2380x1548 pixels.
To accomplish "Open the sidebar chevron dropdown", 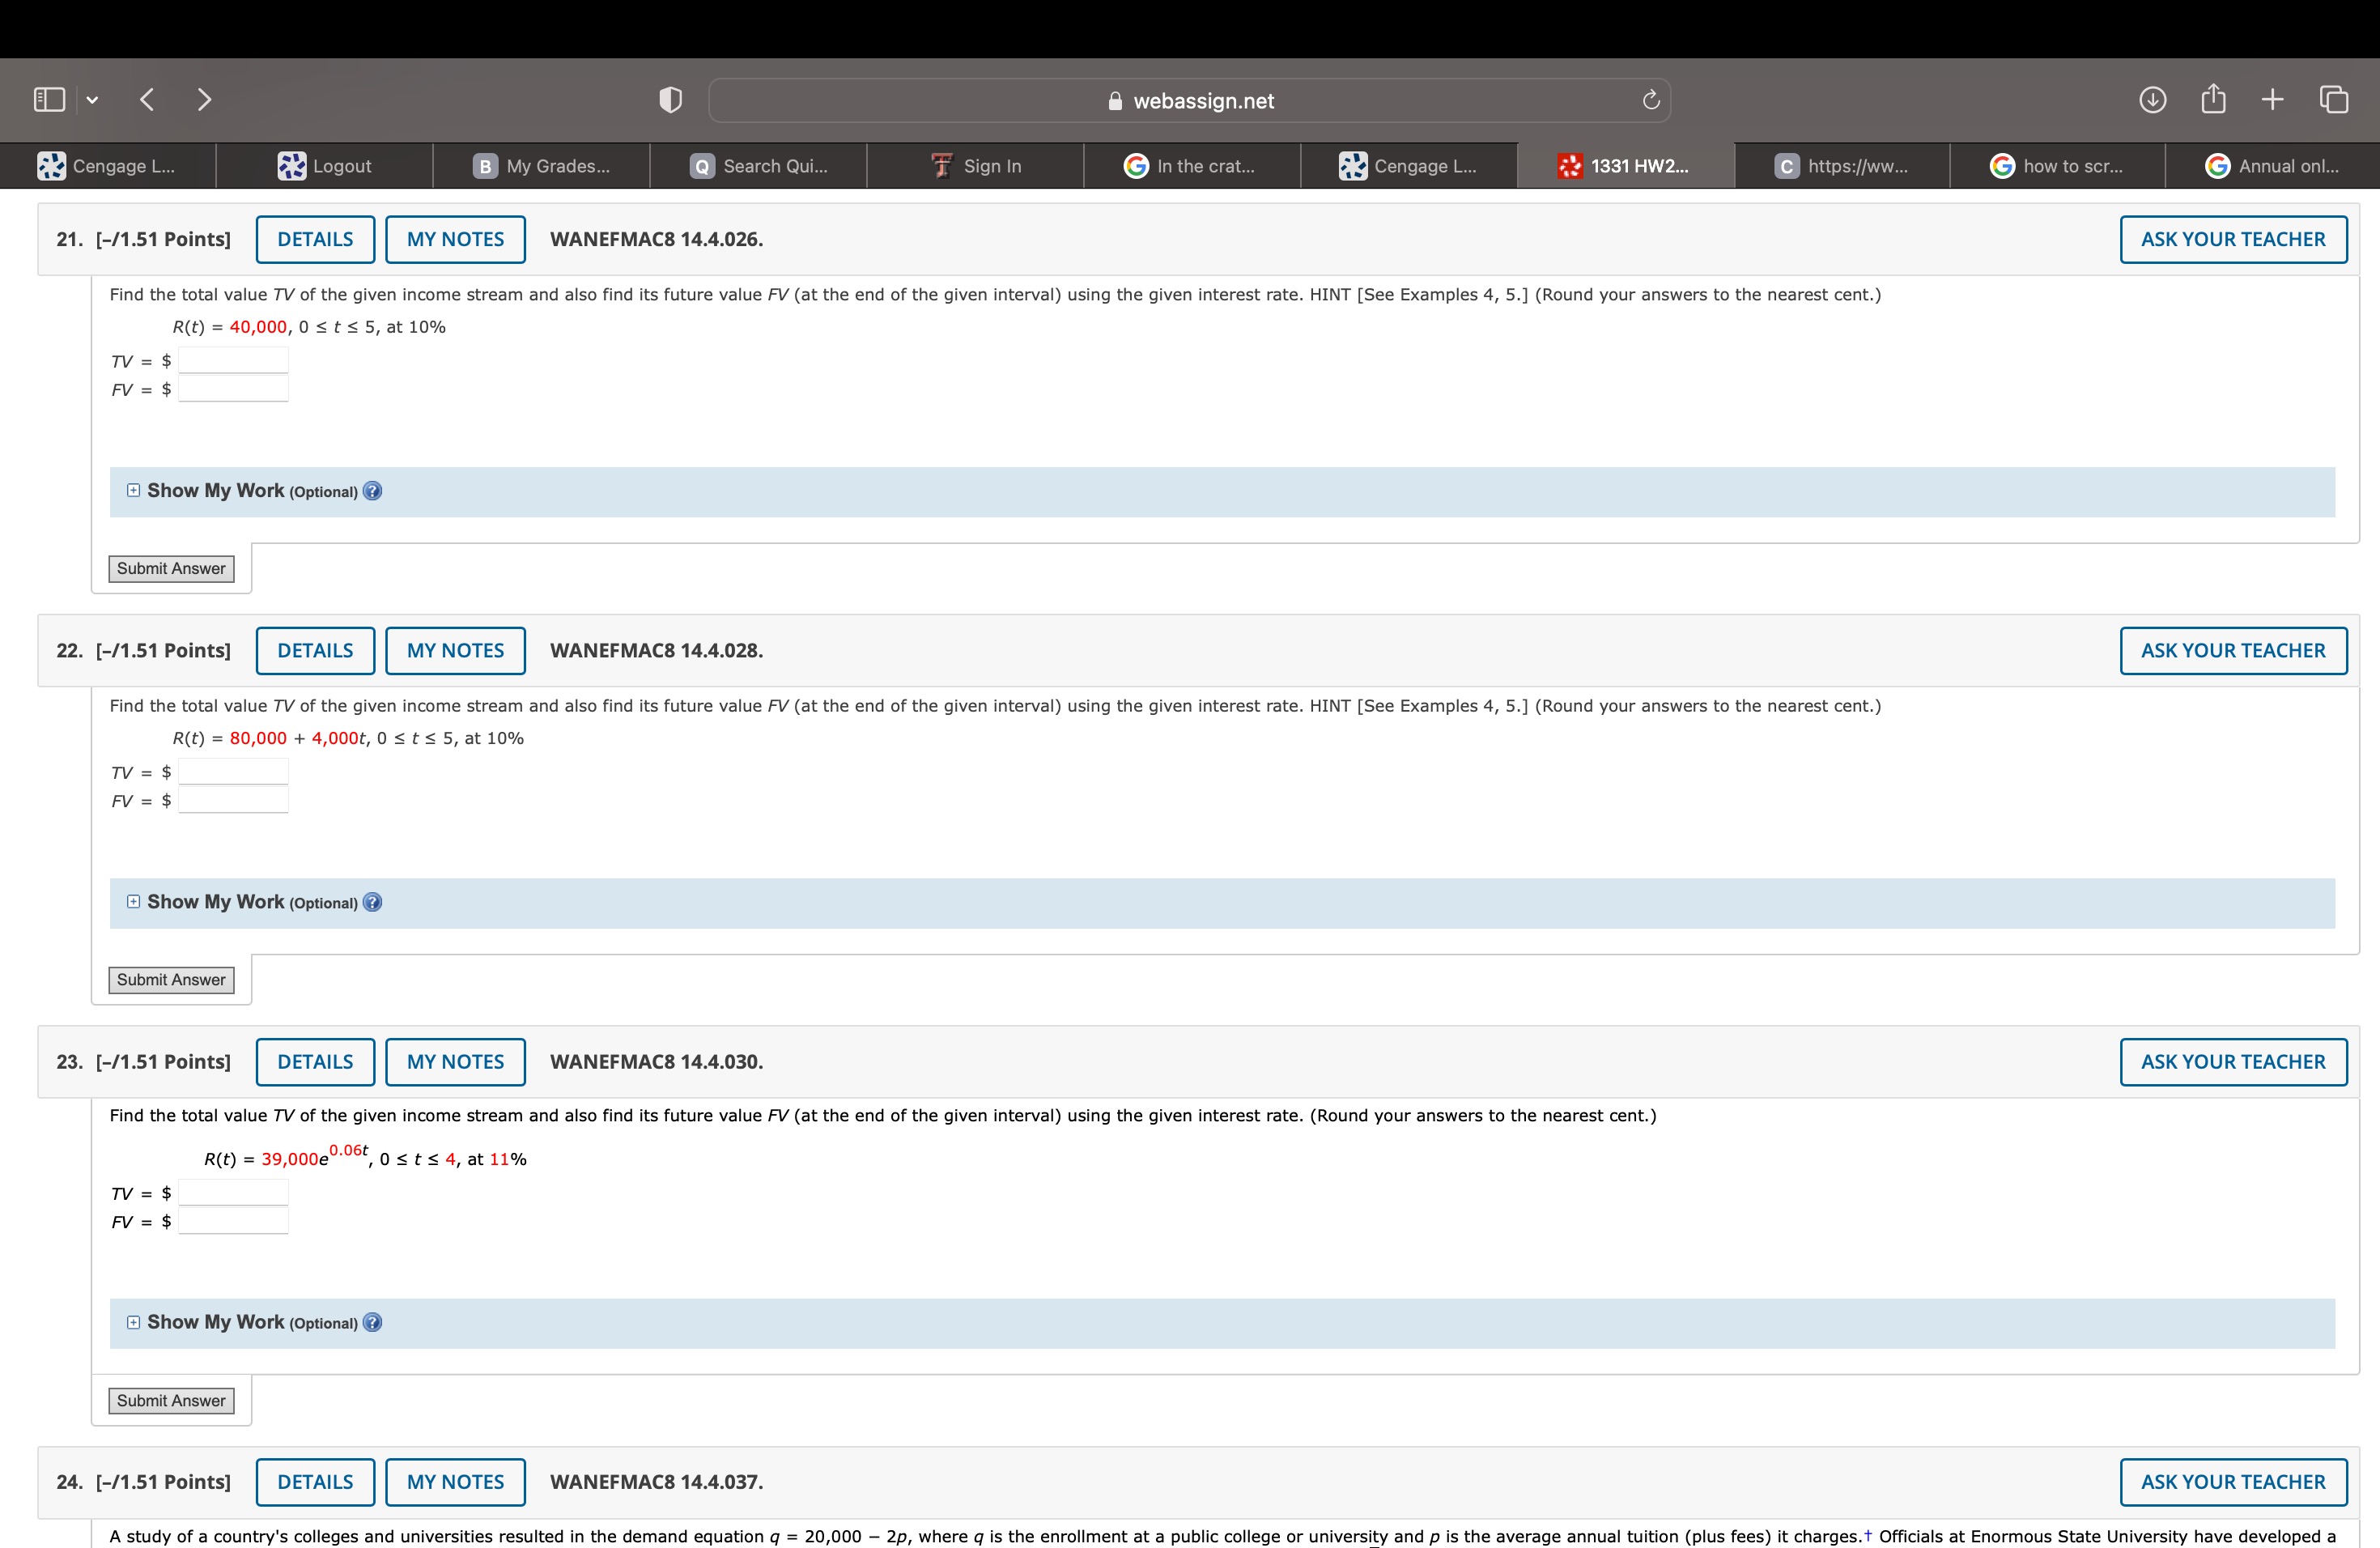I will click(92, 99).
